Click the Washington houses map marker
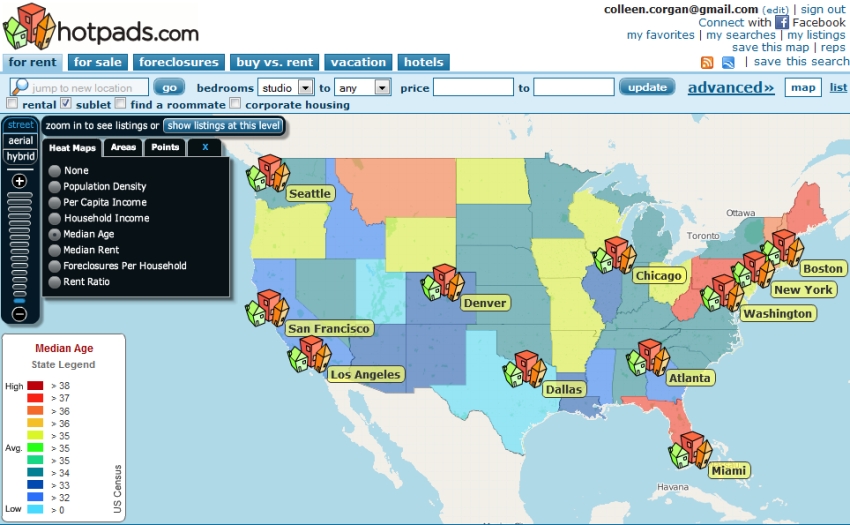Image resolution: width=850 pixels, height=525 pixels. [722, 292]
